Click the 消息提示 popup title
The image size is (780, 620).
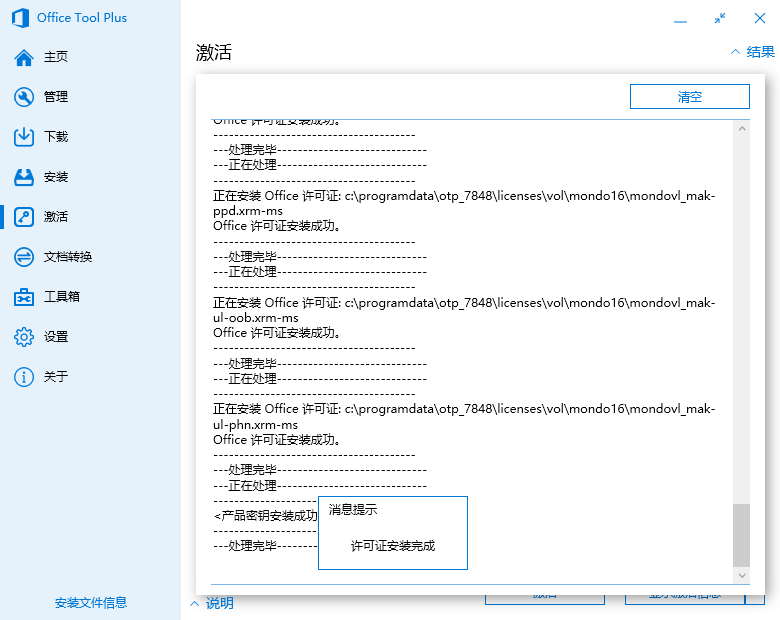[x=353, y=510]
